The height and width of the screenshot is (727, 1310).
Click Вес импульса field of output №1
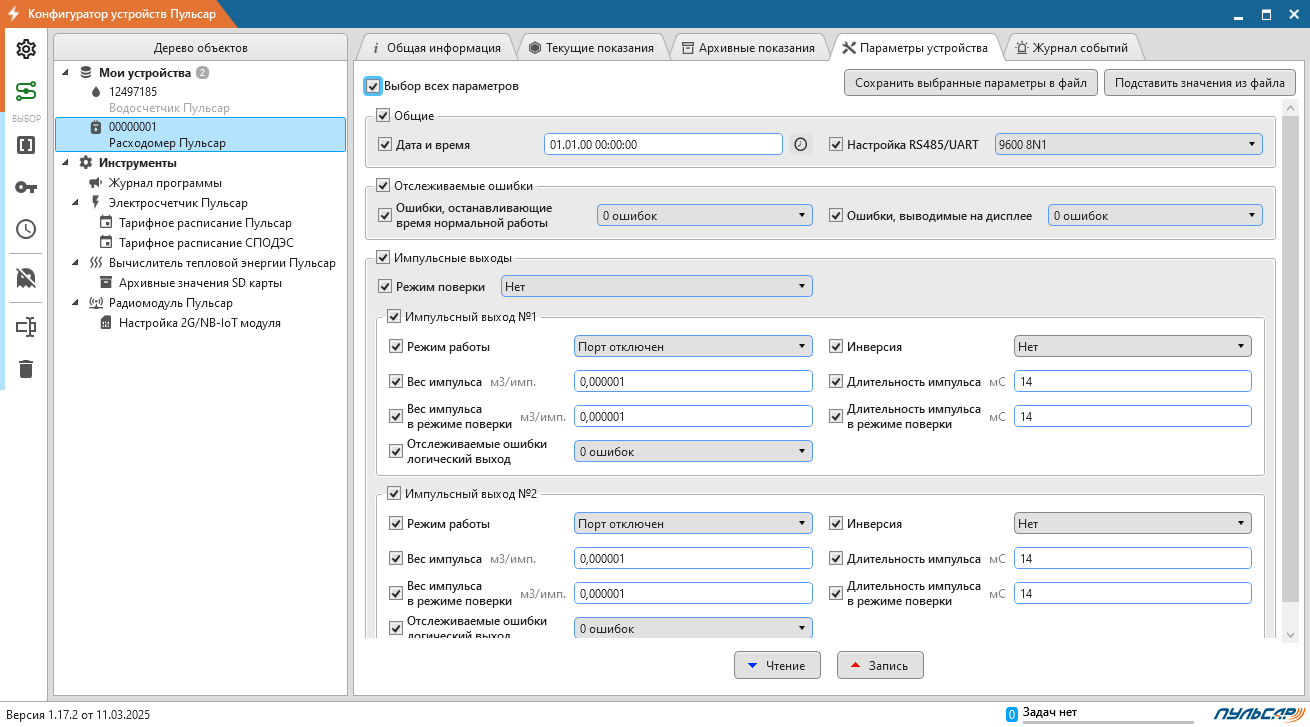click(693, 381)
